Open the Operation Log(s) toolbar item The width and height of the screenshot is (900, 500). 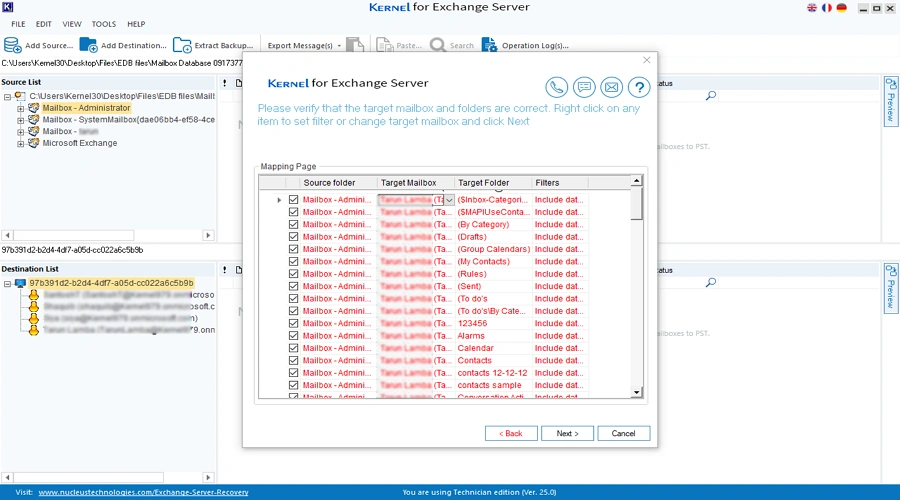point(489,45)
